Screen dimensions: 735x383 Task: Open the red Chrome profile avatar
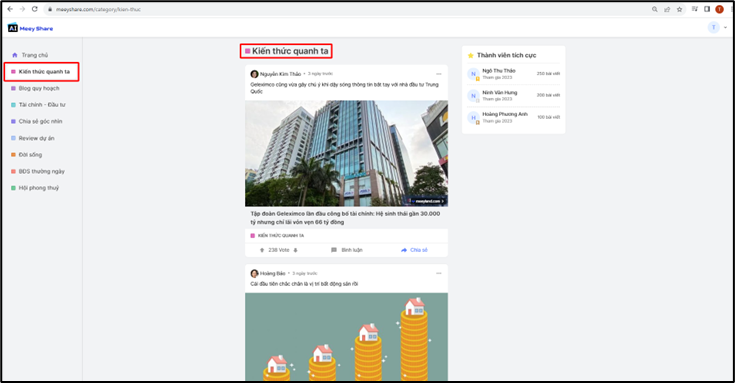719,9
